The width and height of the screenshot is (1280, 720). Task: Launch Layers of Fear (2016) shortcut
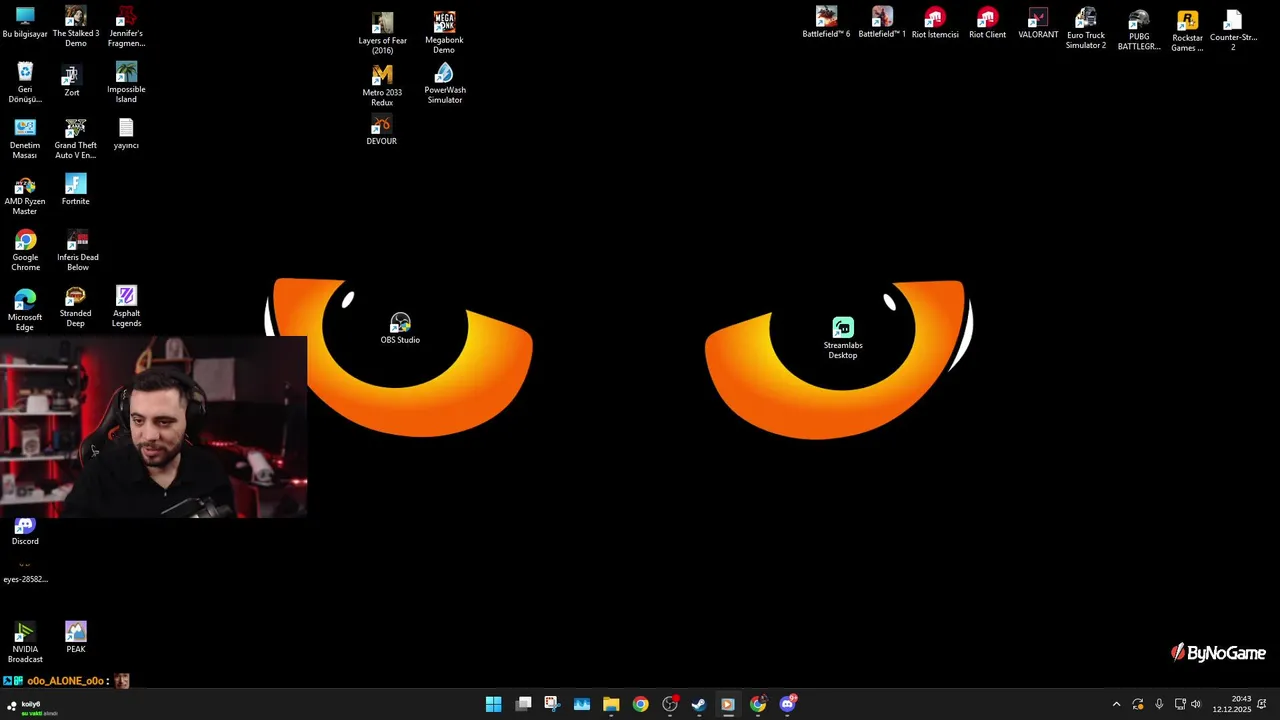[382, 34]
